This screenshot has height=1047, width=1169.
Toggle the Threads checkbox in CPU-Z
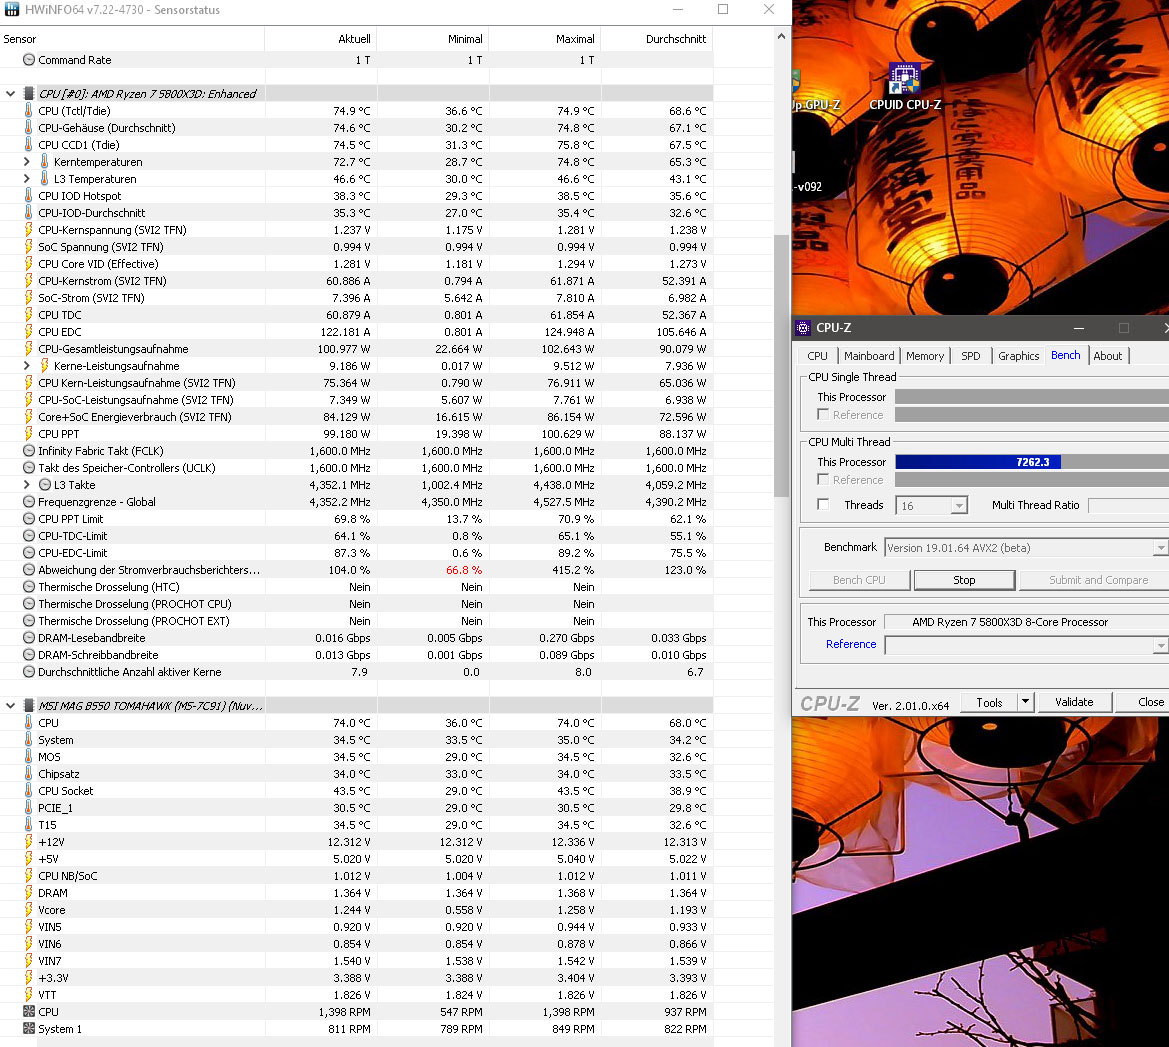tap(823, 505)
